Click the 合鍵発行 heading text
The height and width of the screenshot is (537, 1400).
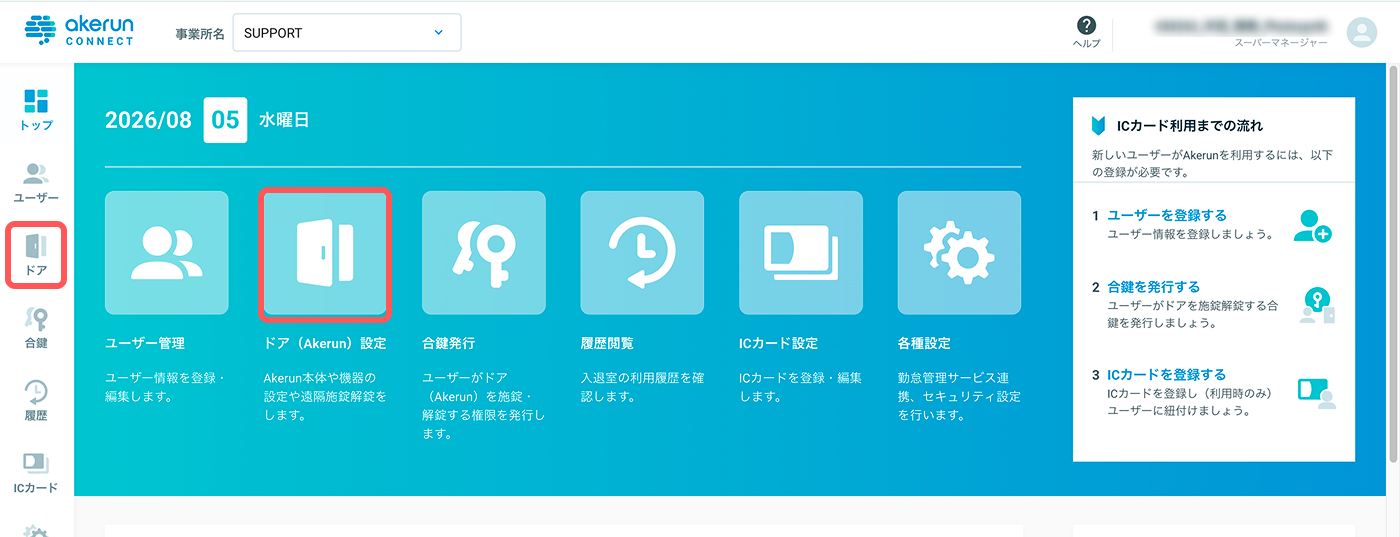[448, 343]
